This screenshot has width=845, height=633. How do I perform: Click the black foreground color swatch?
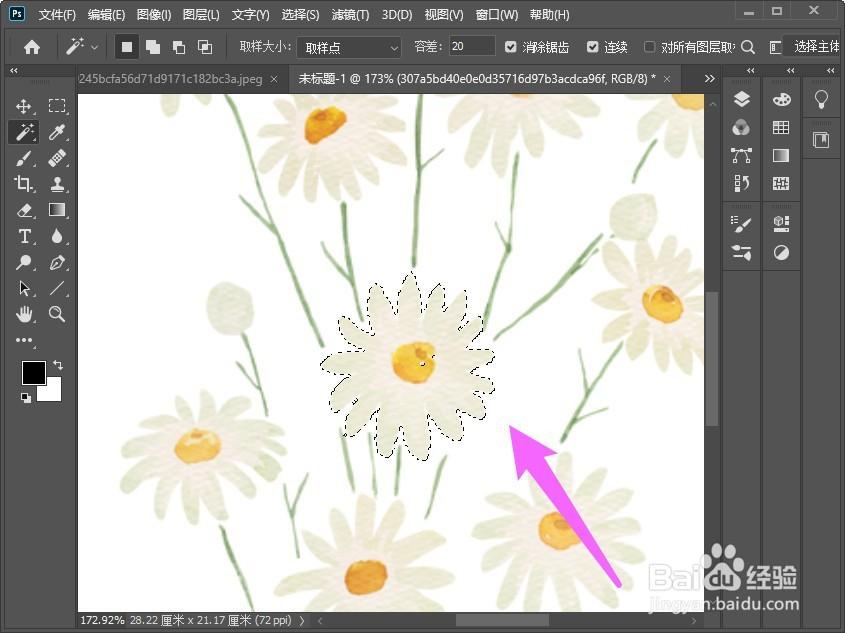pyautogui.click(x=33, y=373)
